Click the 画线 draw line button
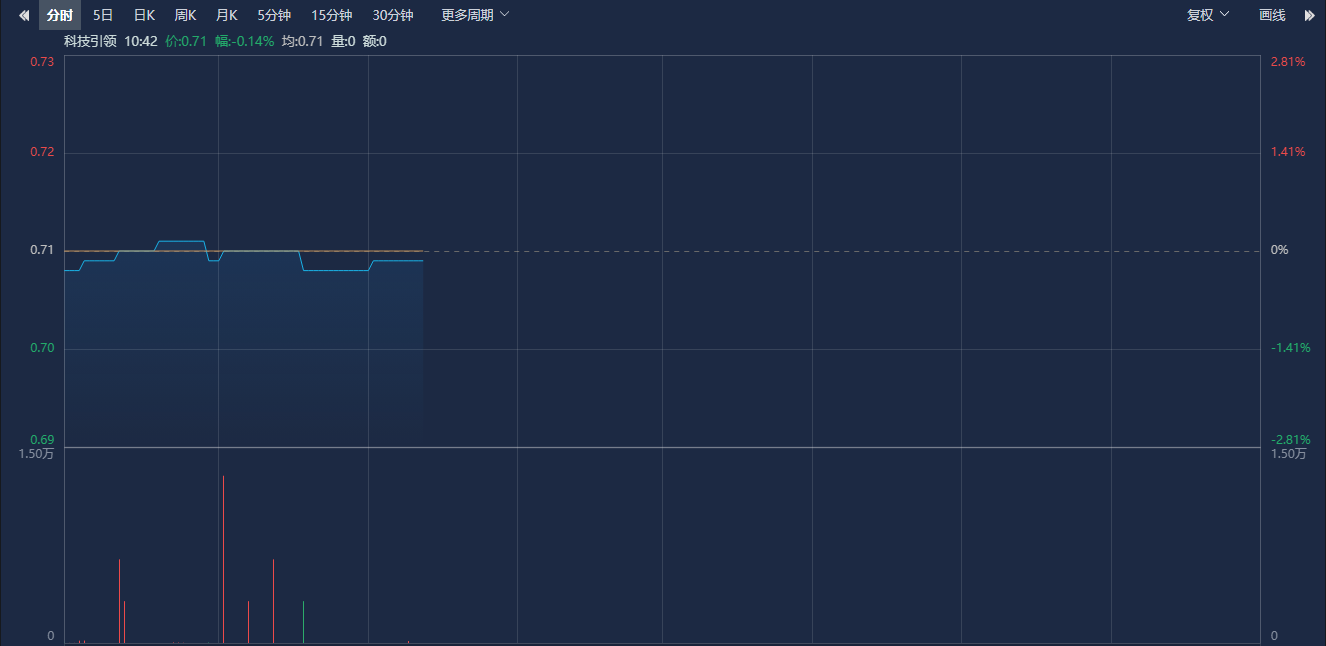This screenshot has width=1326, height=646. tap(1272, 15)
